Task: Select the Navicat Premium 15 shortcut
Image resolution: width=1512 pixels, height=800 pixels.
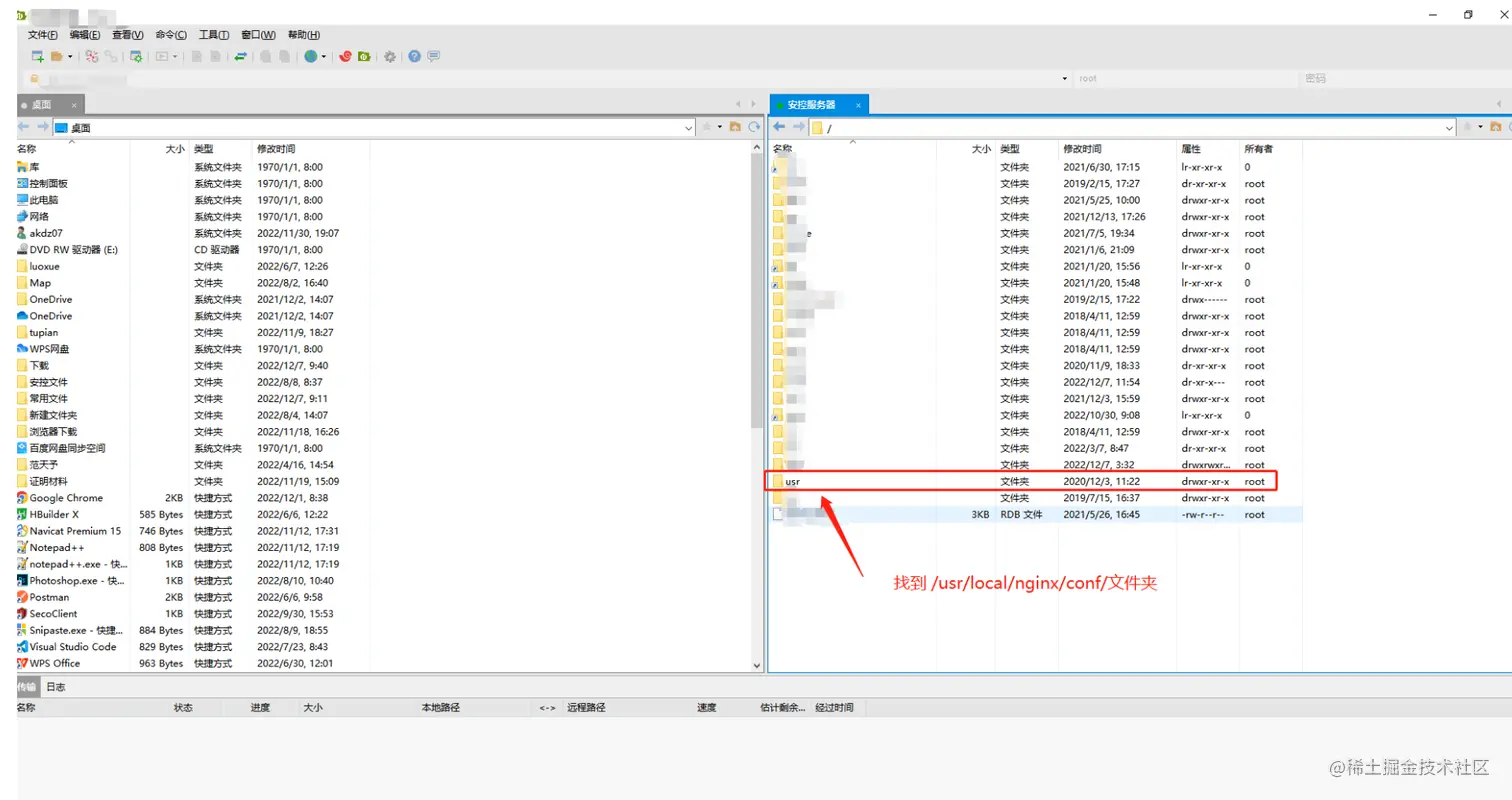Action: tap(75, 531)
